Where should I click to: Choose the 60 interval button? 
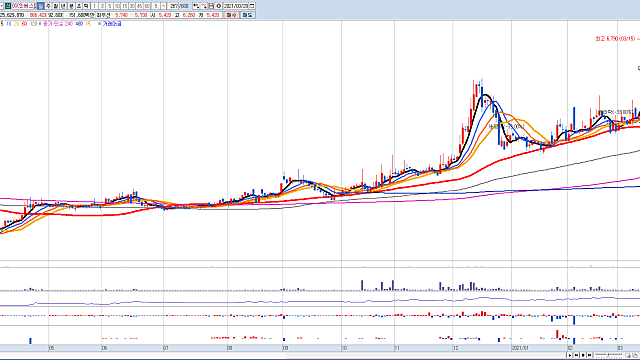tap(147, 6)
